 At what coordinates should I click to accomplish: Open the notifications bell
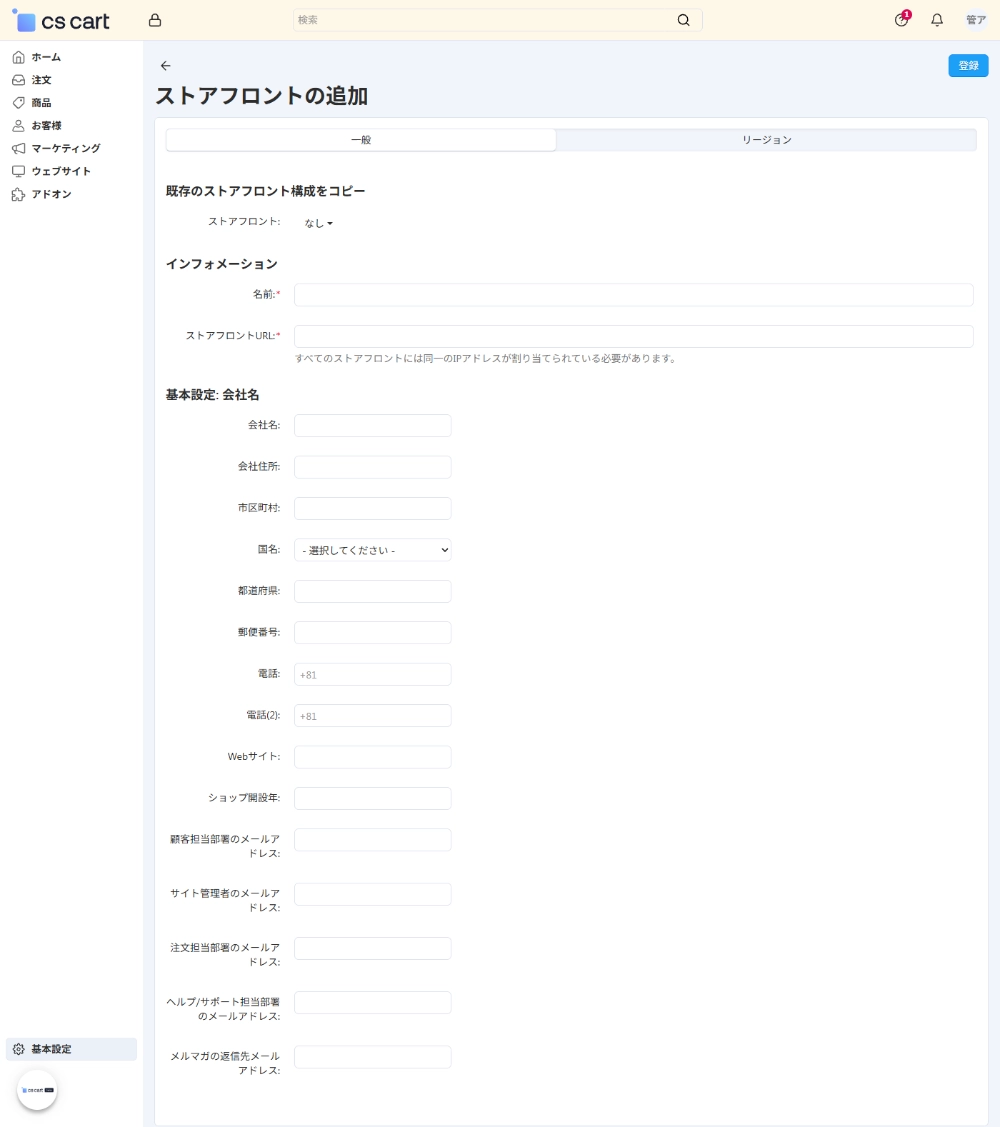click(937, 20)
